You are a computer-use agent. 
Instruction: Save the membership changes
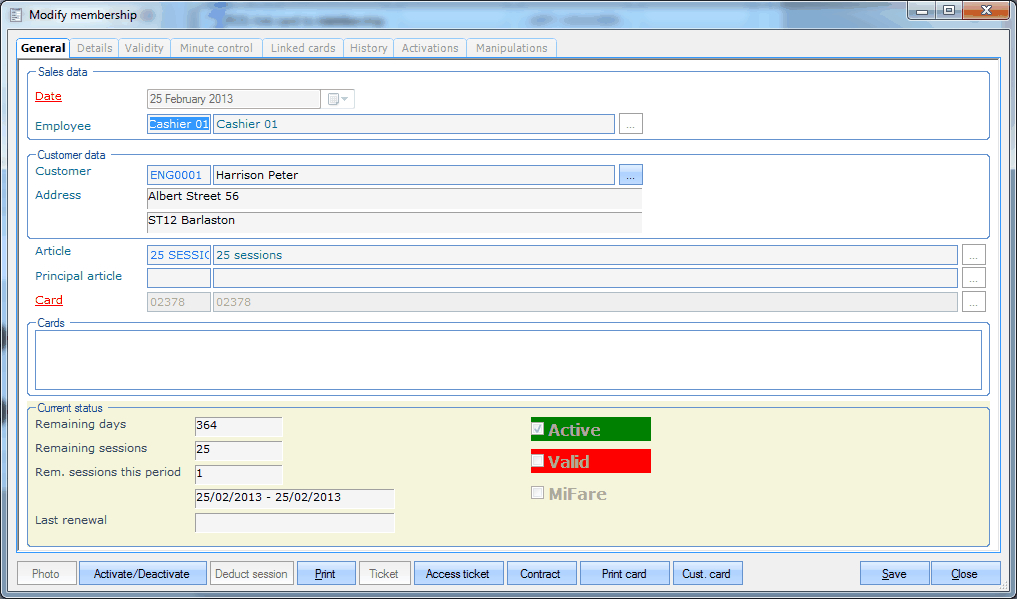(893, 573)
